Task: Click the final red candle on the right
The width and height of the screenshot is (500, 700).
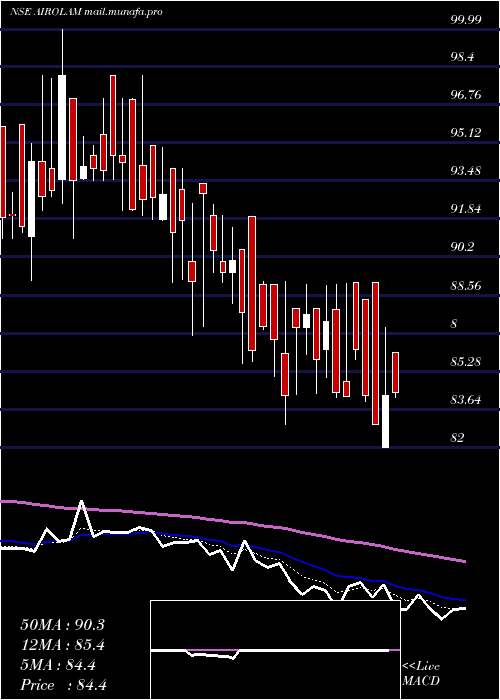Action: (x=396, y=373)
